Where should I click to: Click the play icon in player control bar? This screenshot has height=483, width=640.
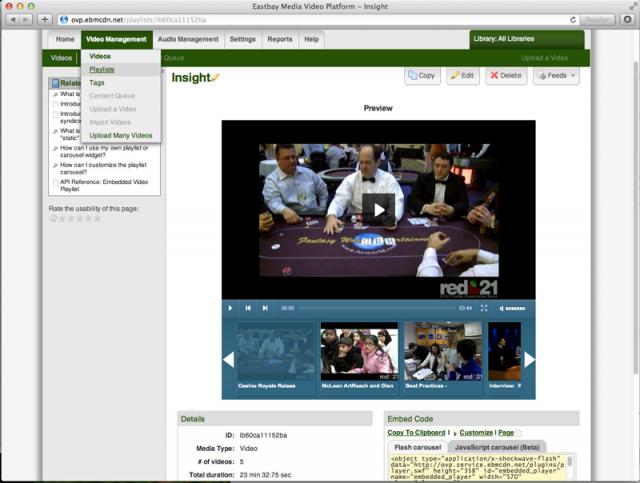pos(230,308)
